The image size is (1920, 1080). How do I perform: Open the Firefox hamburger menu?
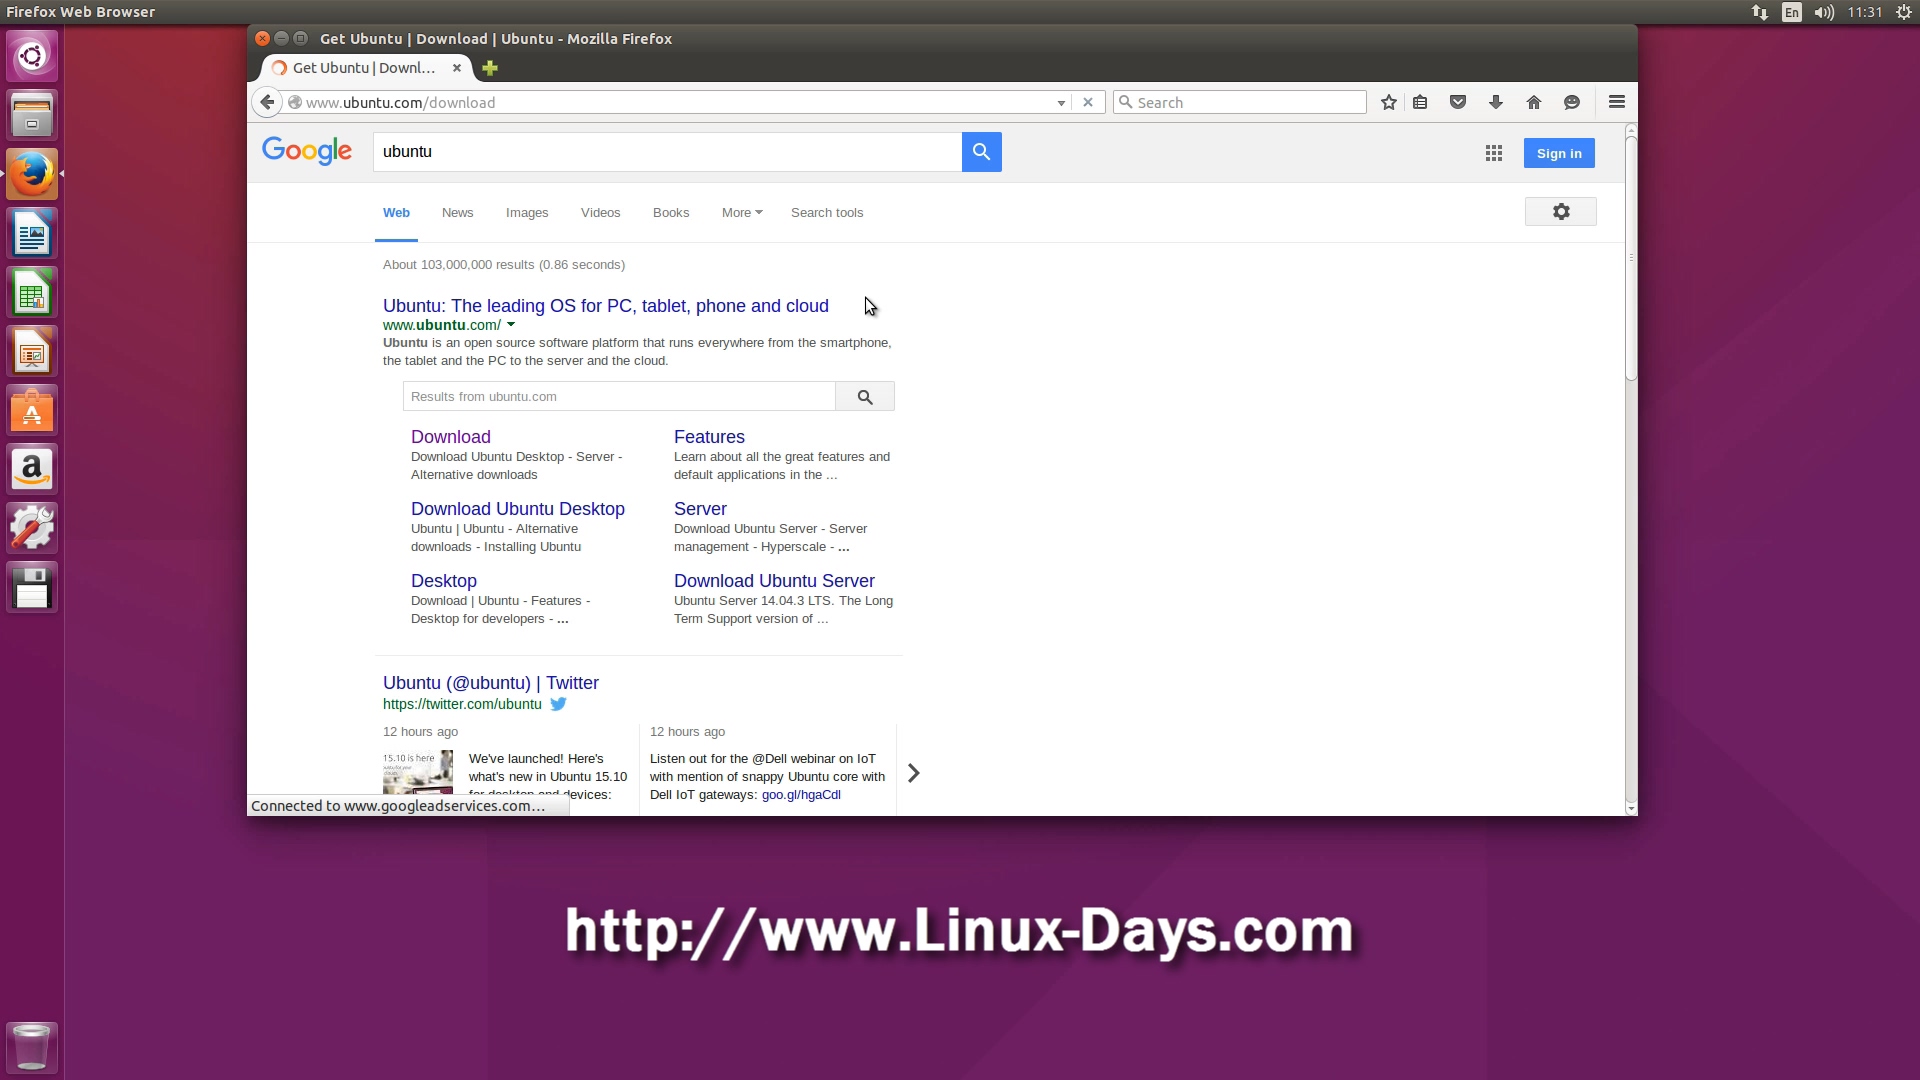tap(1617, 102)
